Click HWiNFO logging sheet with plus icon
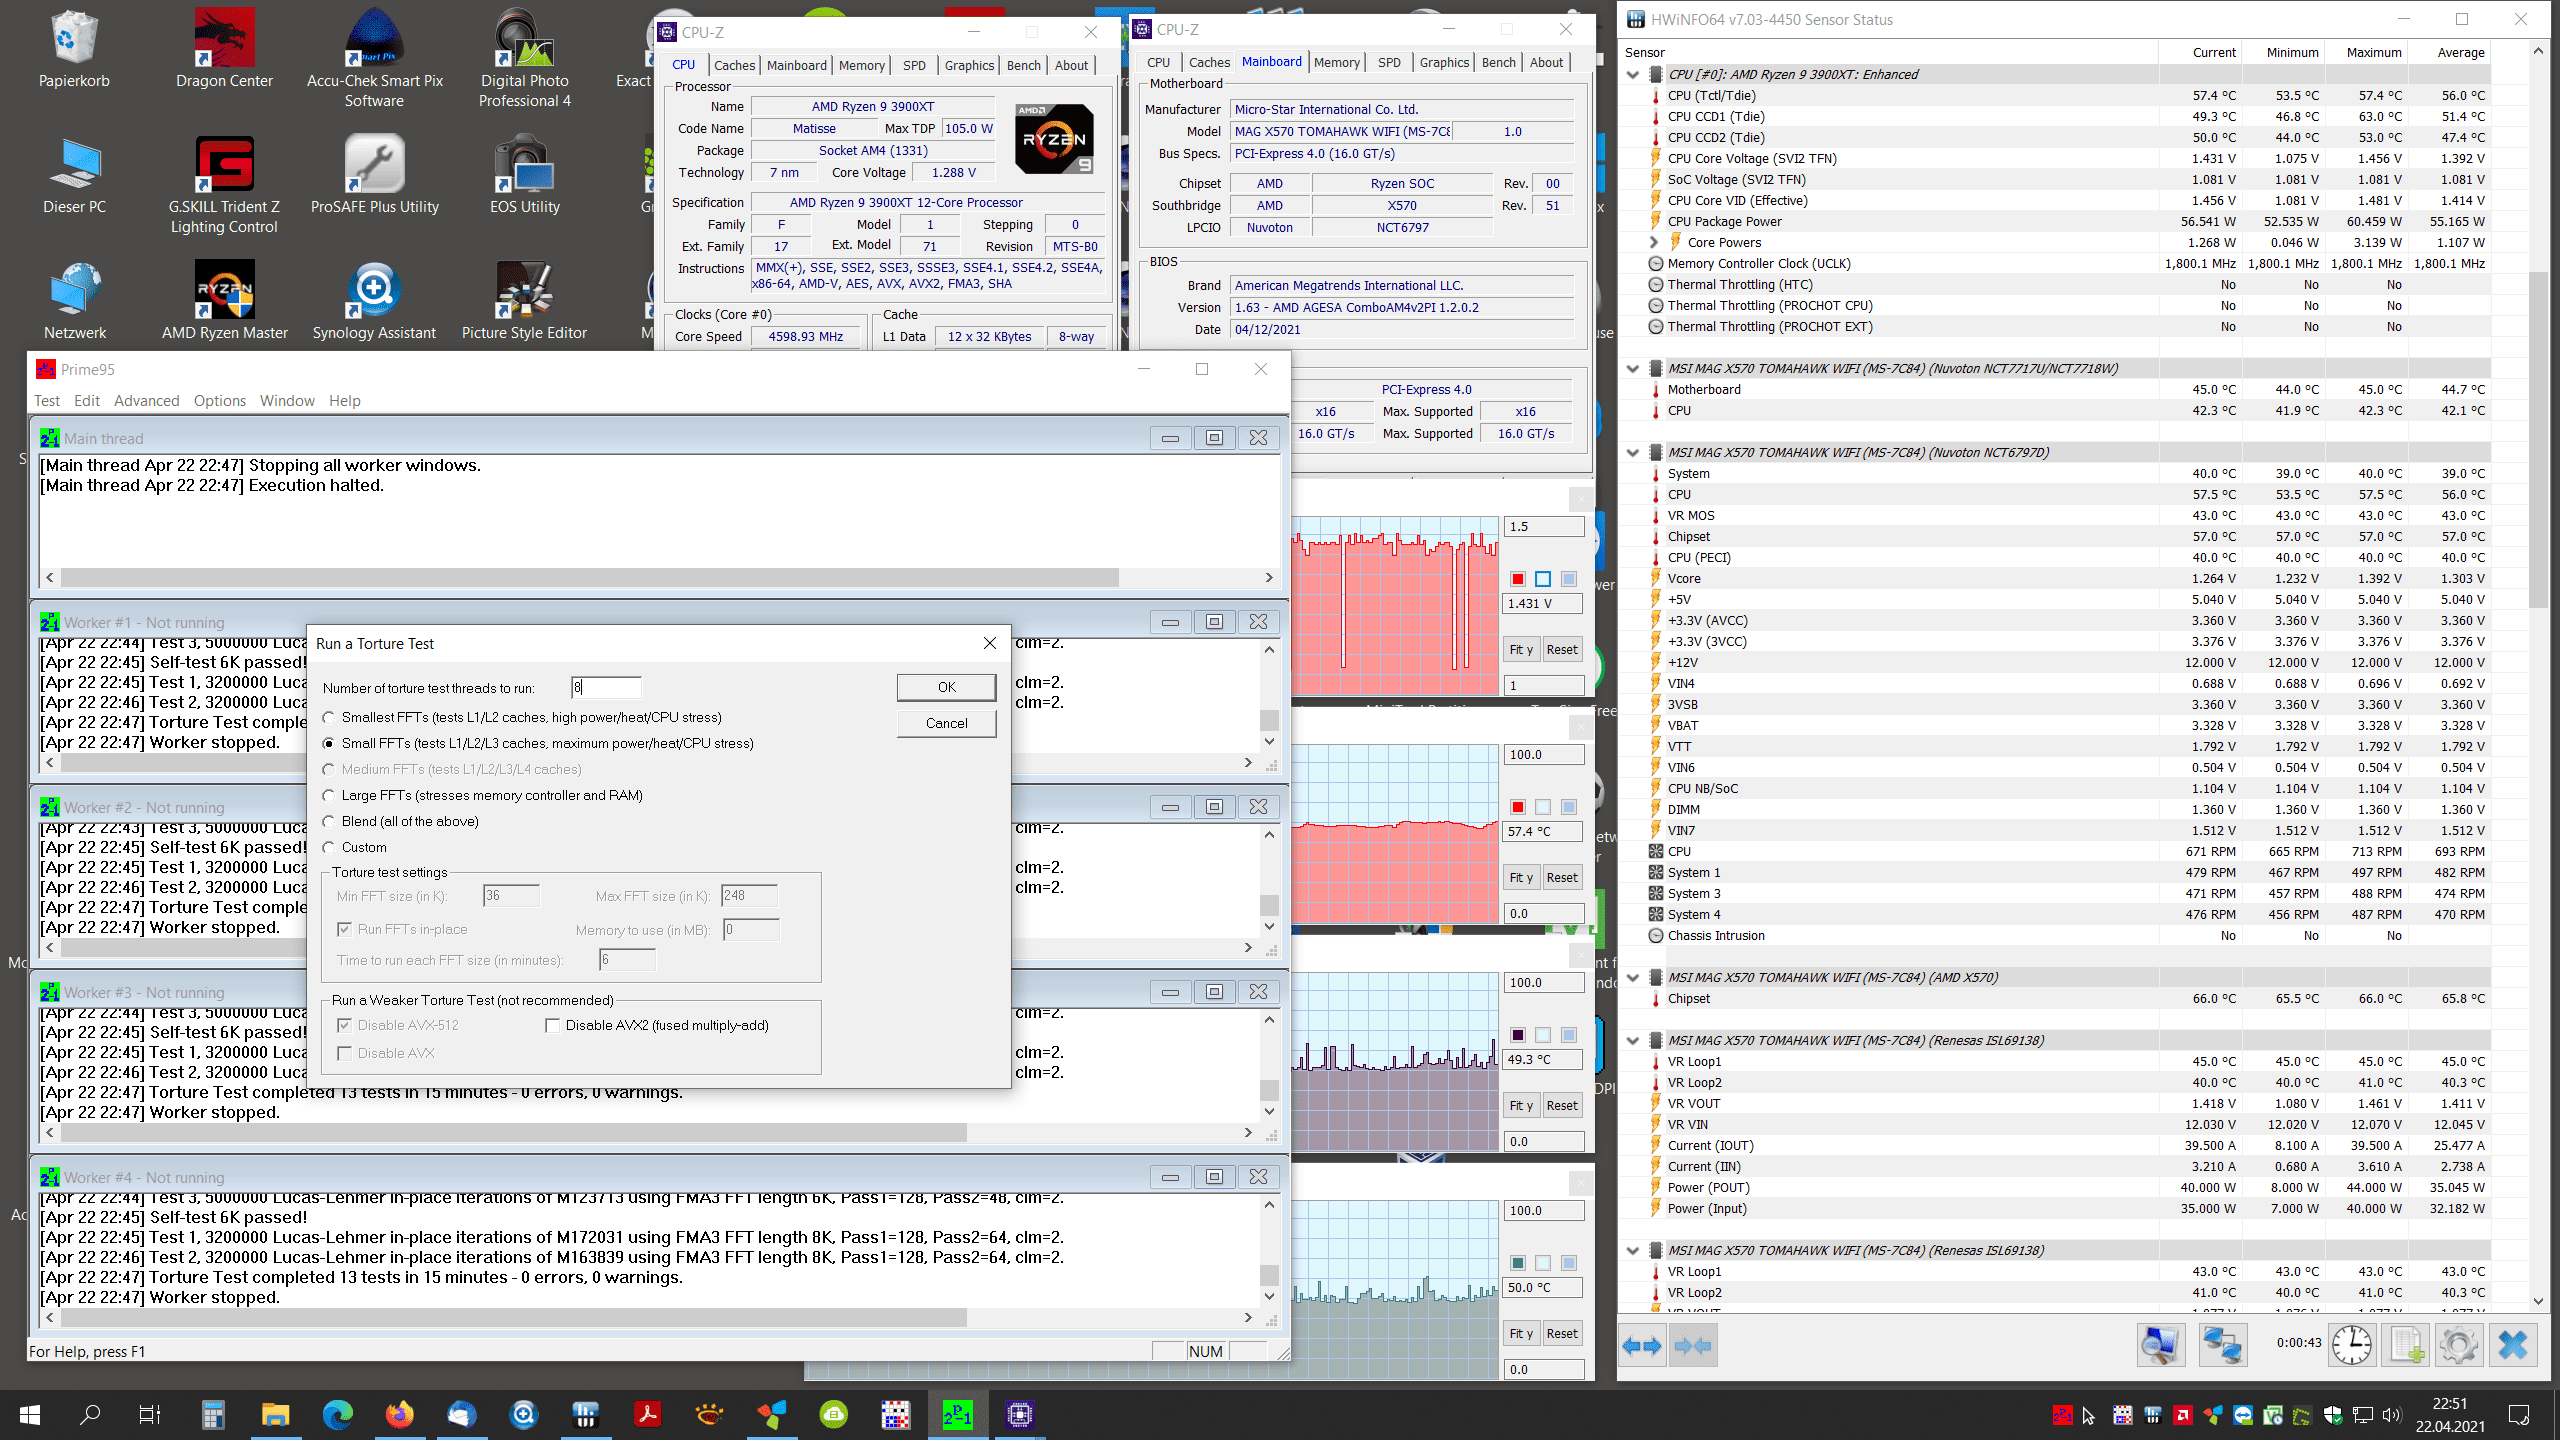This screenshot has height=1440, width=2560. (x=2407, y=1345)
